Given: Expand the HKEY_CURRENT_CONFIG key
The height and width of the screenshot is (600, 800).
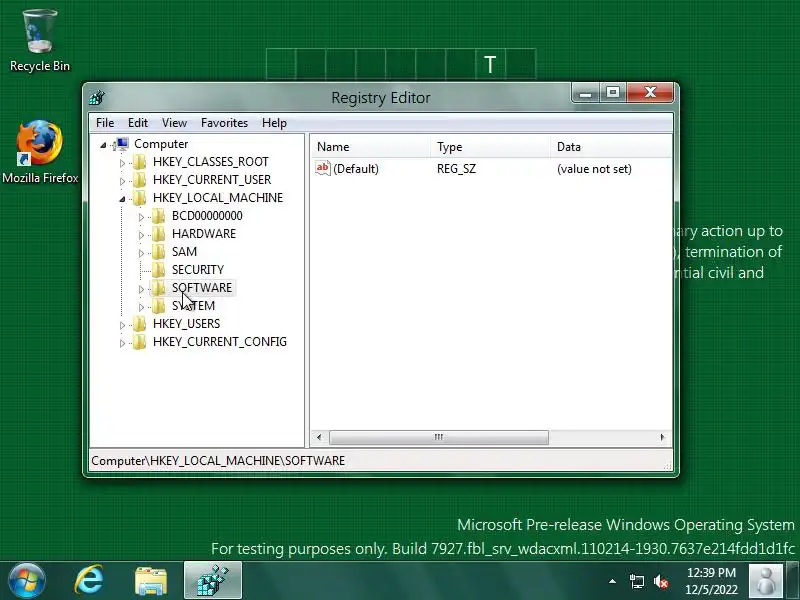Looking at the screenshot, I should [x=122, y=343].
